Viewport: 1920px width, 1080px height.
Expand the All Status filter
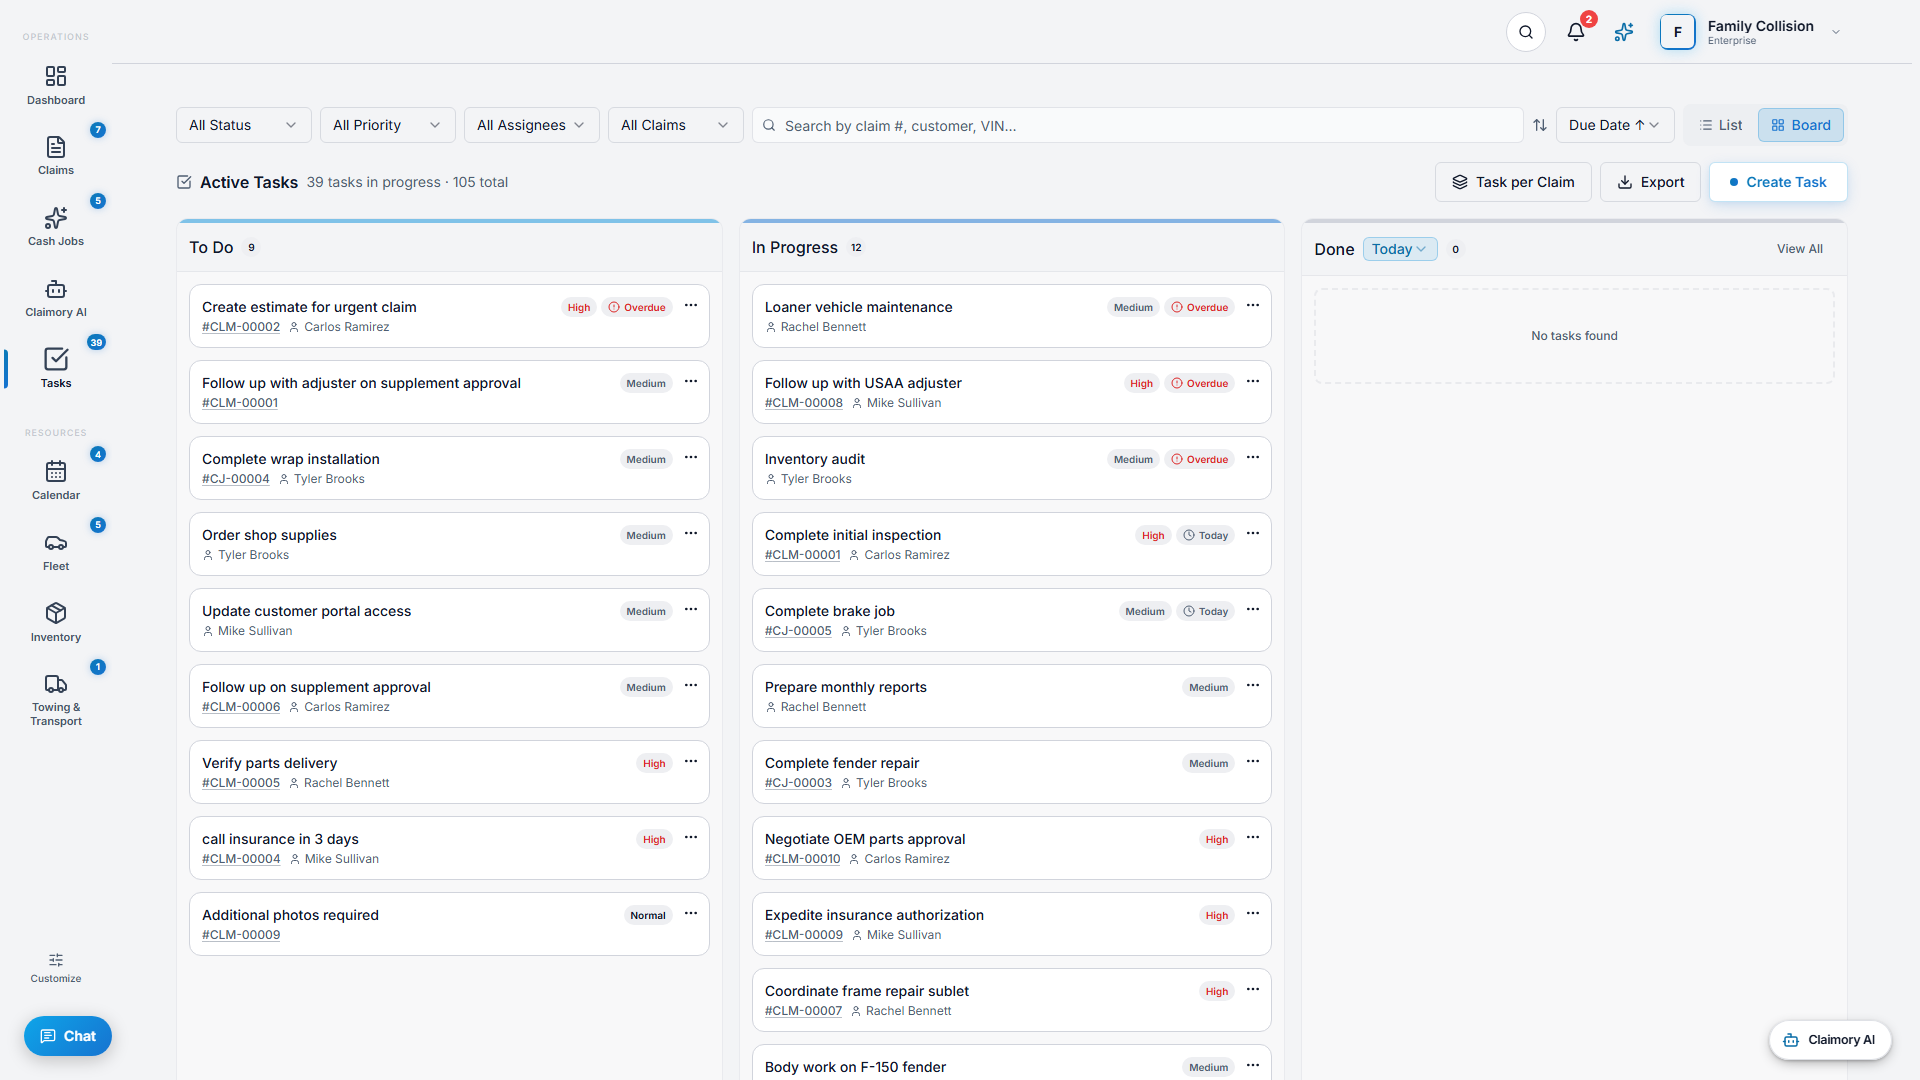point(243,125)
